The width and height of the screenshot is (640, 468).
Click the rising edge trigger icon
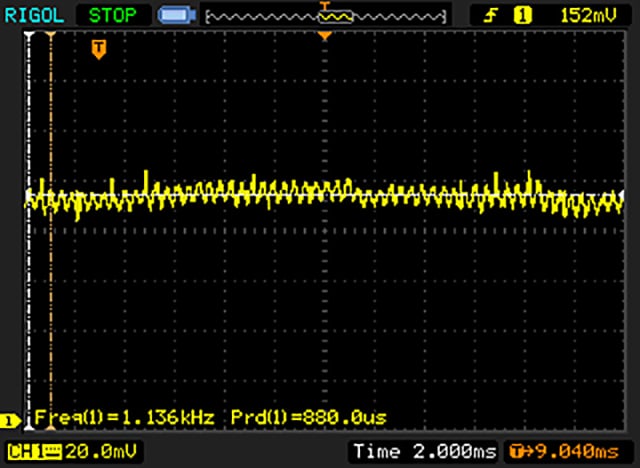point(490,16)
